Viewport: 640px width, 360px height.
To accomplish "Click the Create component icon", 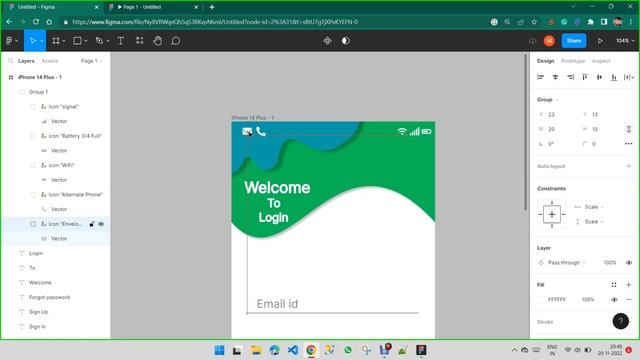I will (327, 41).
